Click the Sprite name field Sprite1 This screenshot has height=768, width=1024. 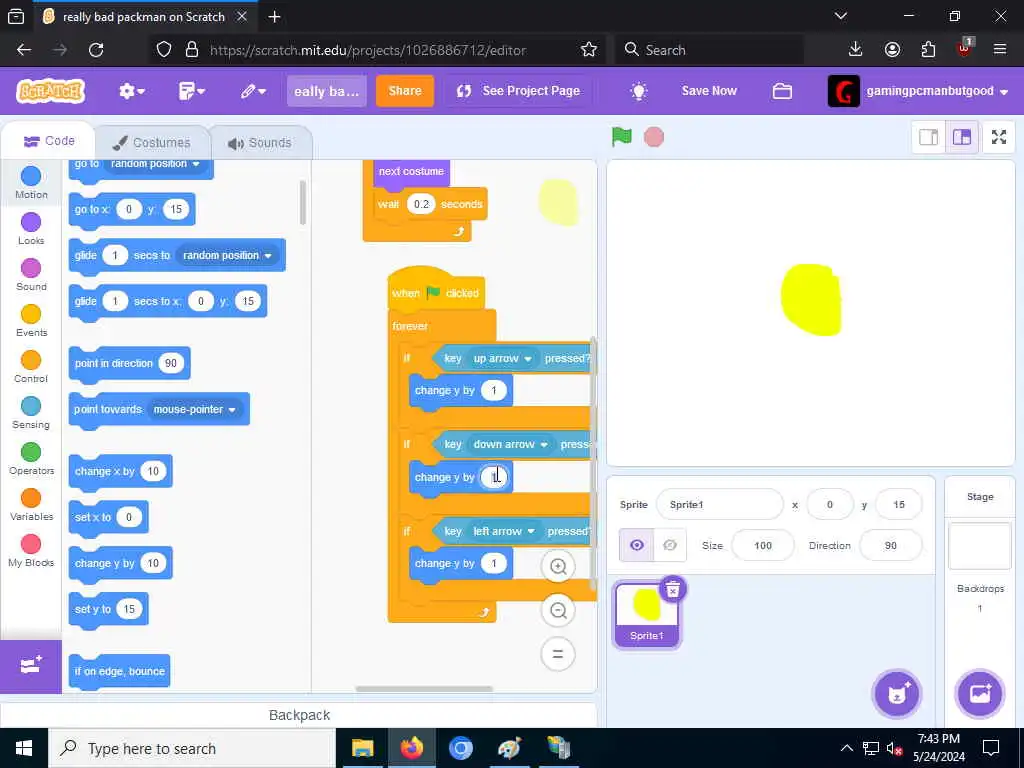720,505
